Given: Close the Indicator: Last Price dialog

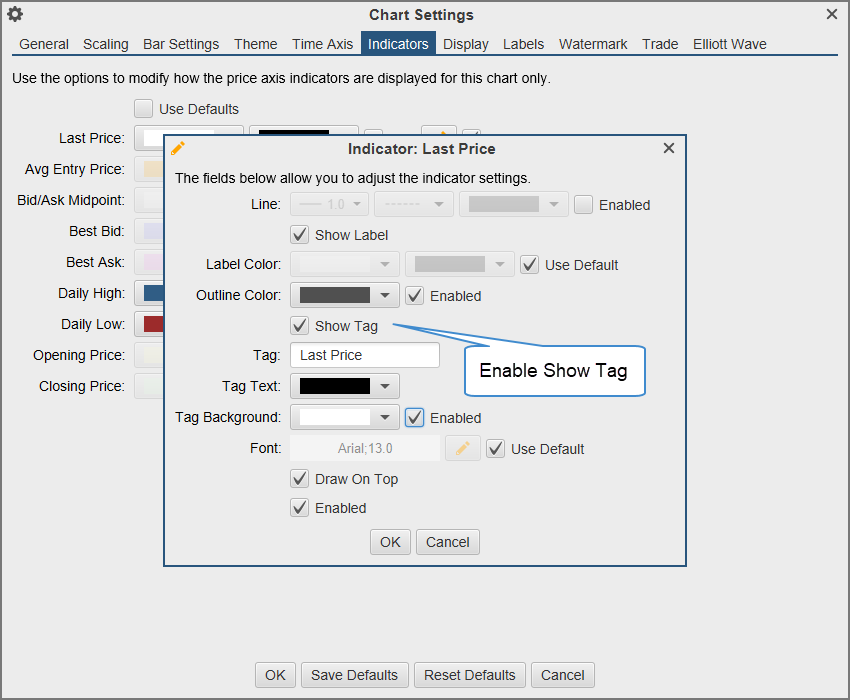Looking at the screenshot, I should (x=669, y=148).
